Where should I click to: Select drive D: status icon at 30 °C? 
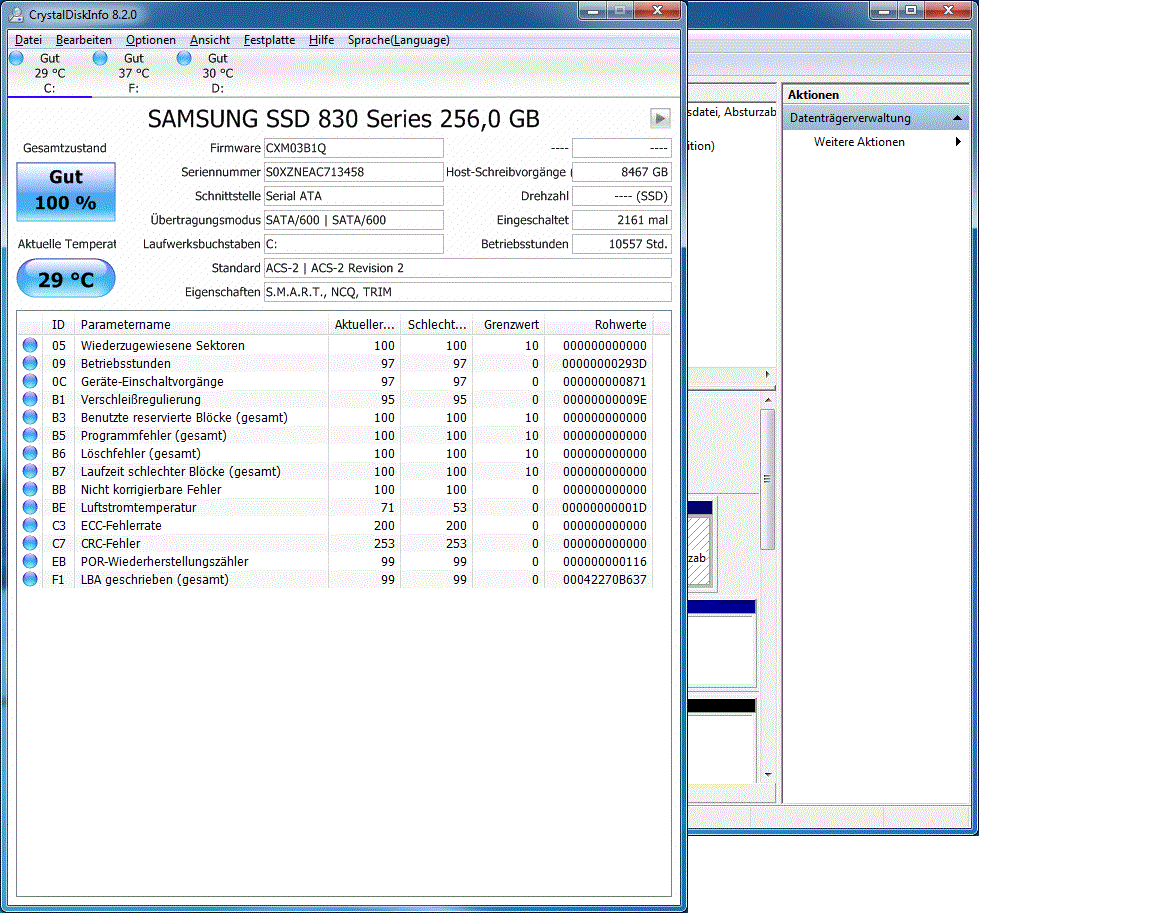[184, 58]
